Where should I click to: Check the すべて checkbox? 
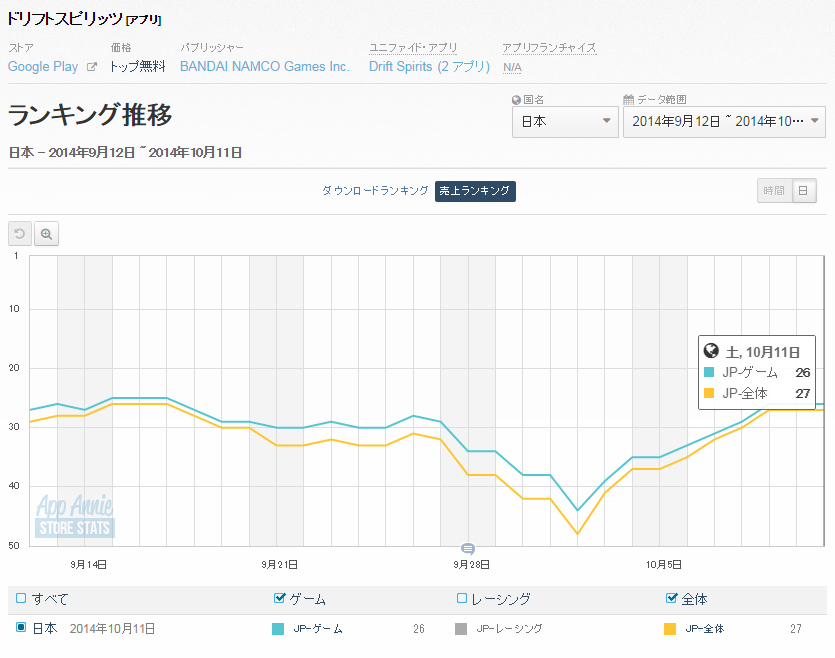[21, 599]
